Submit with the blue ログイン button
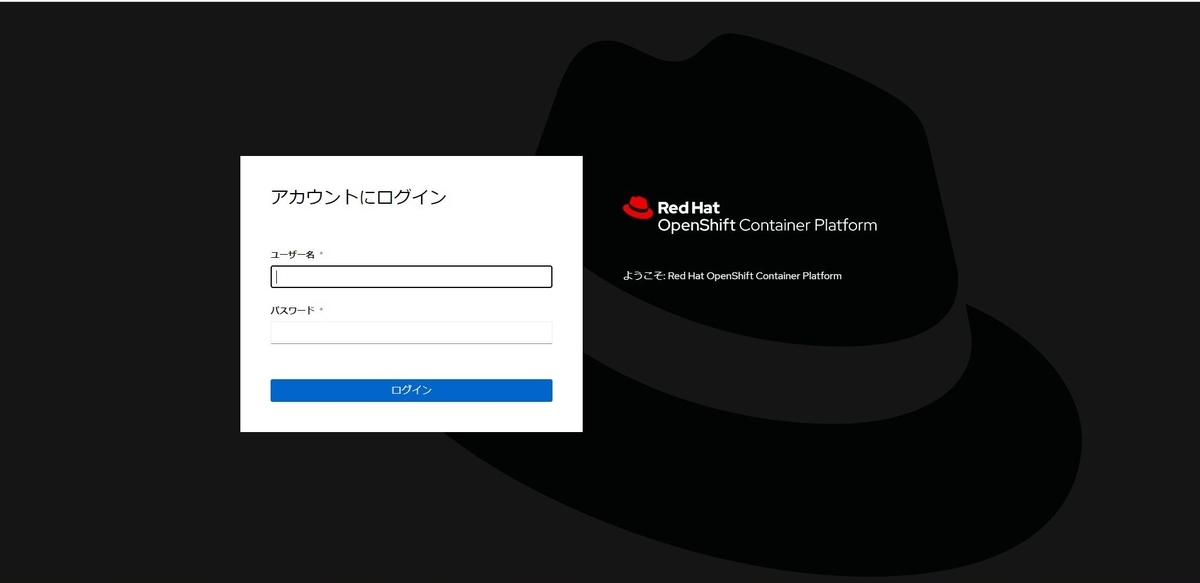The image size is (1200, 583). coord(411,390)
